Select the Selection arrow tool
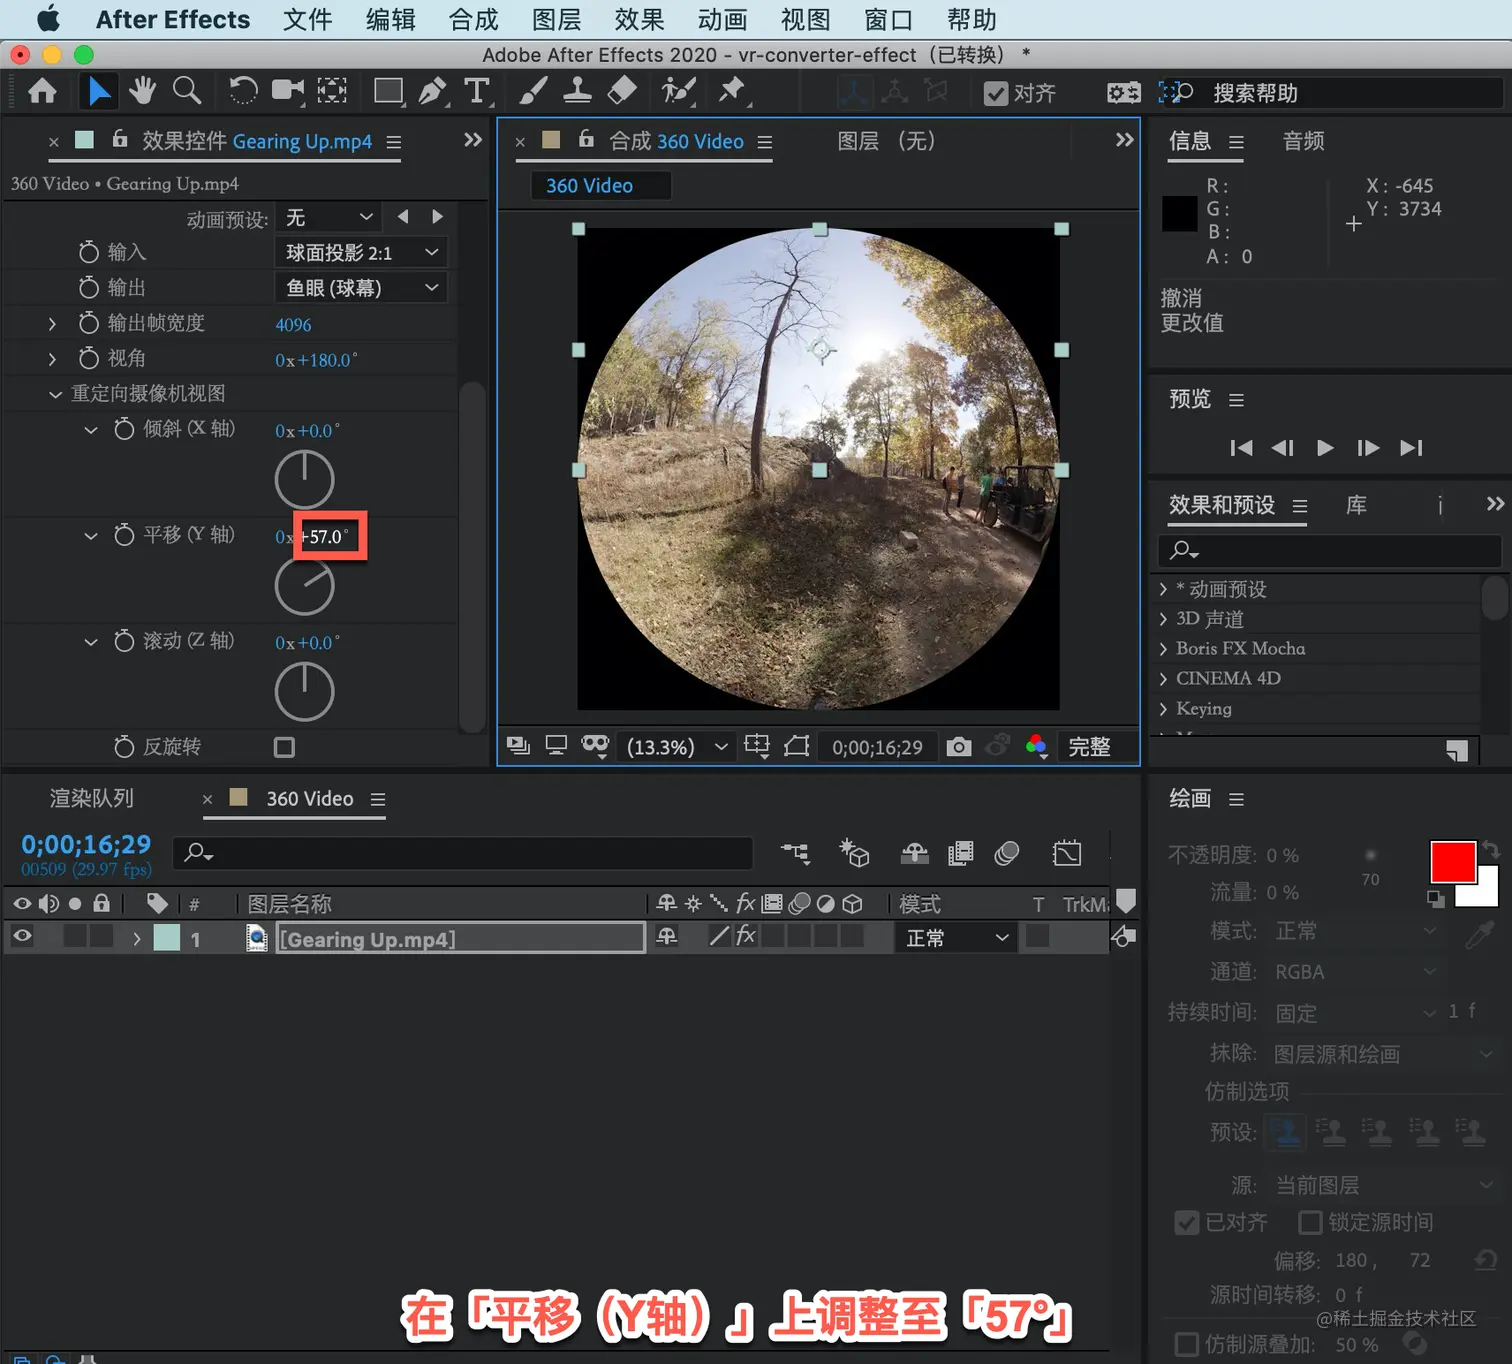 tap(98, 92)
